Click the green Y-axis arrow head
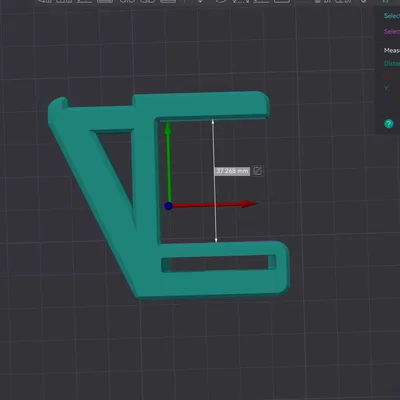This screenshot has height=400, width=400. (168, 128)
